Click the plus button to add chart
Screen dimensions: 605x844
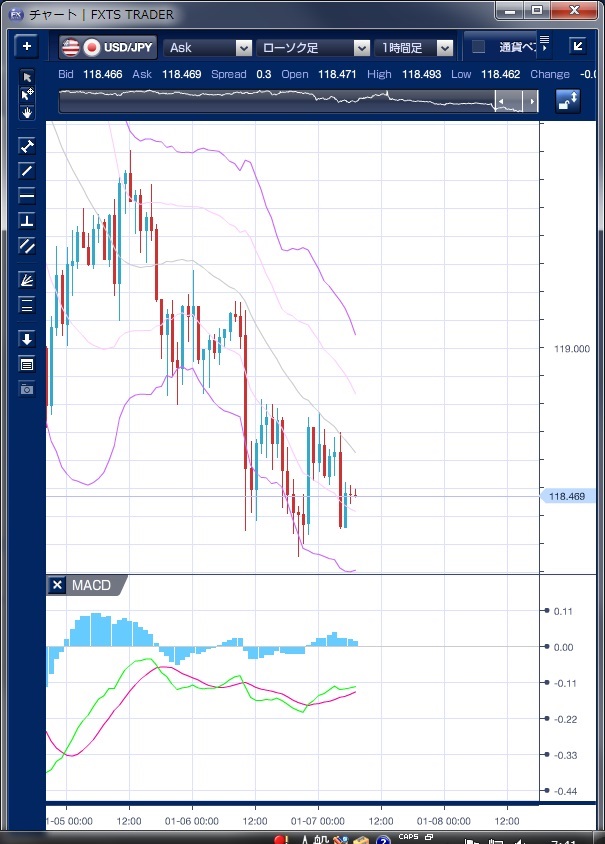26,46
